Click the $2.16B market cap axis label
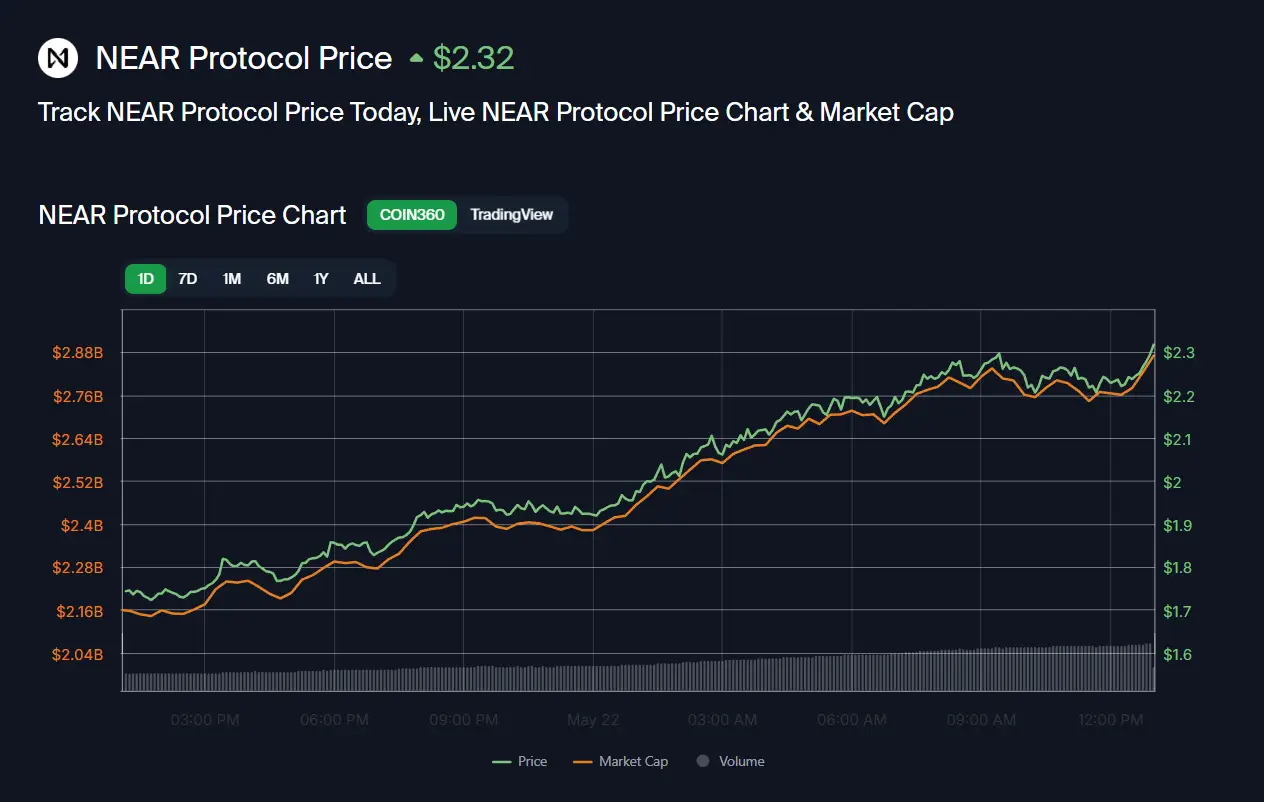The image size is (1264, 802). coord(78,611)
